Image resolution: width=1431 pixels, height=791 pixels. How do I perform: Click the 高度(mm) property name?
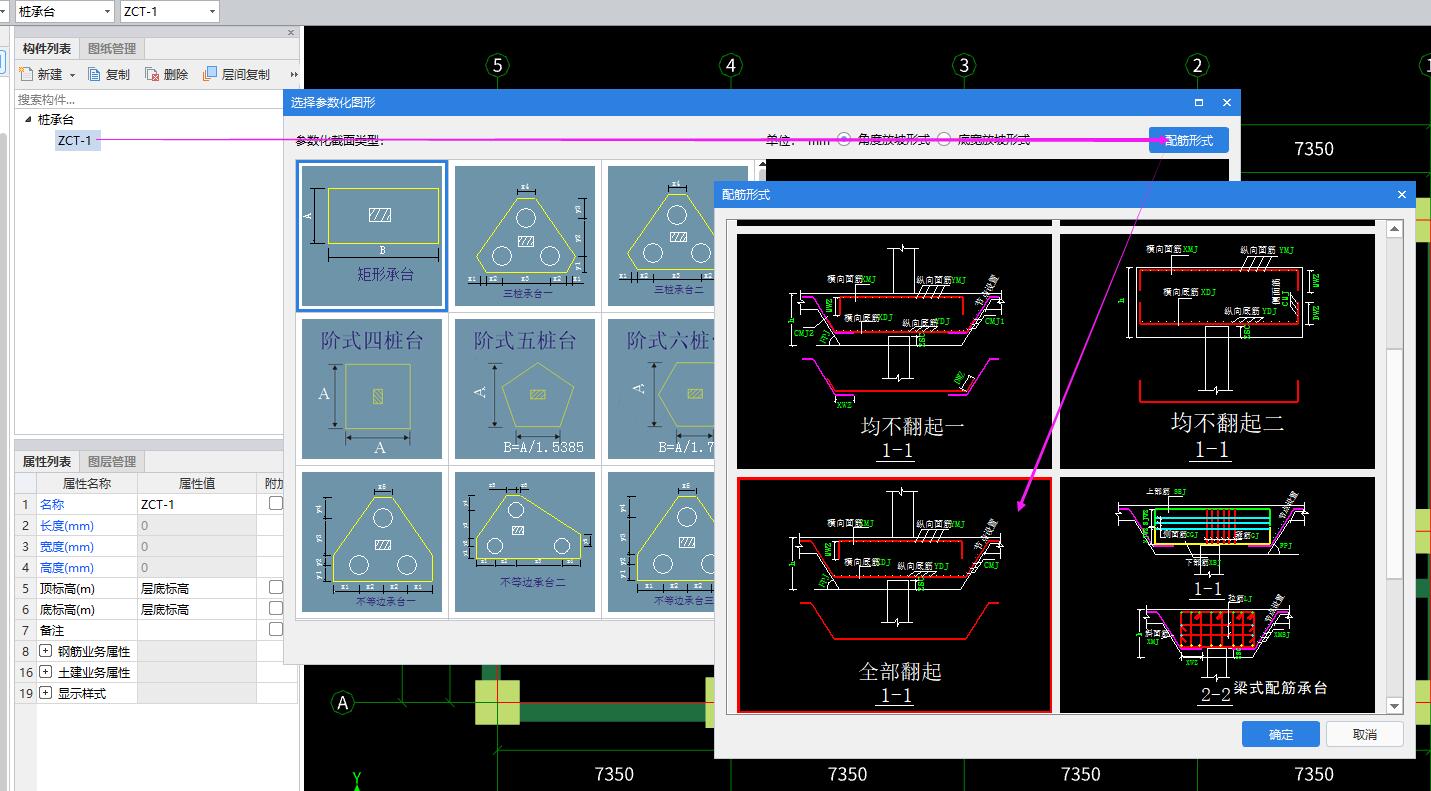(x=66, y=567)
